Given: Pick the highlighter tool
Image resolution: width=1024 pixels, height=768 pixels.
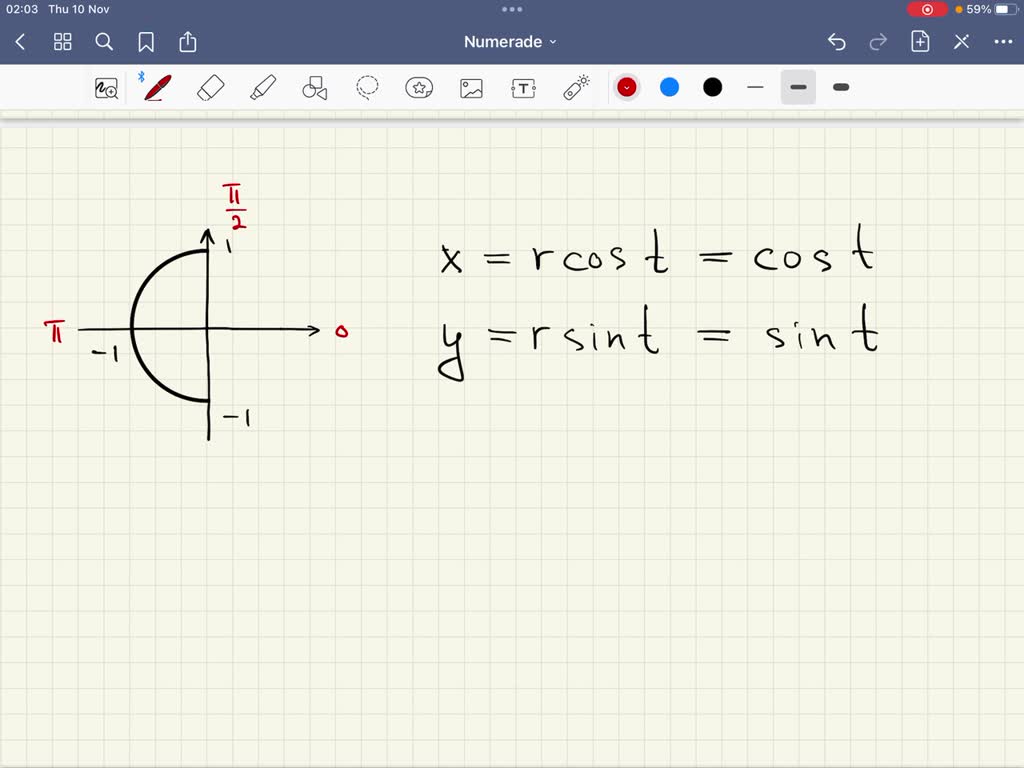Looking at the screenshot, I should pyautogui.click(x=262, y=87).
